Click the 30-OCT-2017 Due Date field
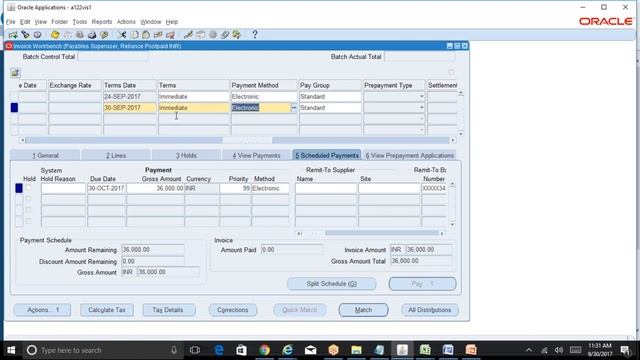The width and height of the screenshot is (640, 360). coord(107,188)
